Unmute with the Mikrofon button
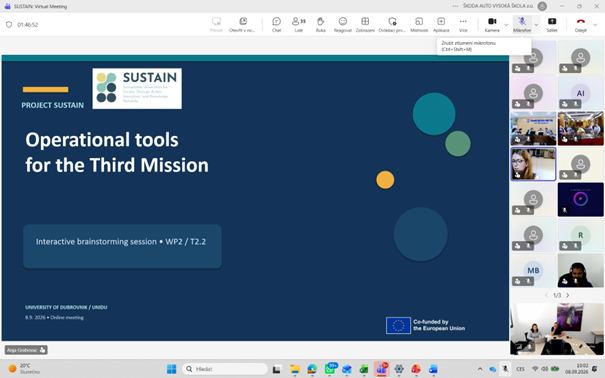 click(x=522, y=24)
